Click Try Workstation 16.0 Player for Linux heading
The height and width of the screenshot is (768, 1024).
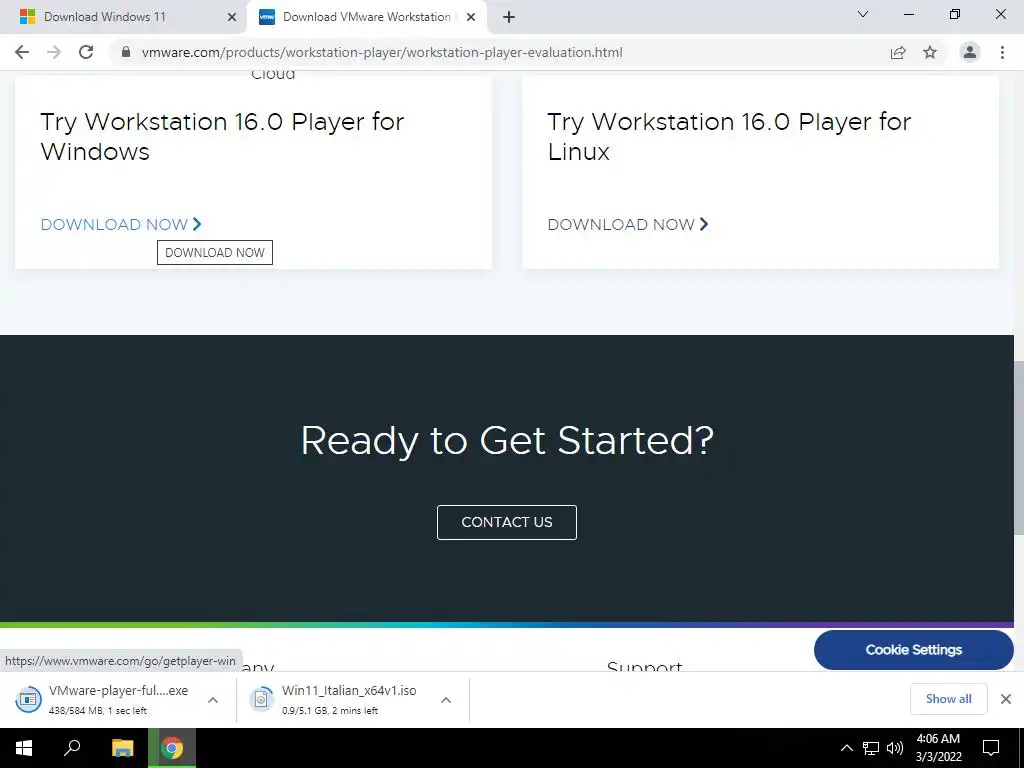pos(729,136)
